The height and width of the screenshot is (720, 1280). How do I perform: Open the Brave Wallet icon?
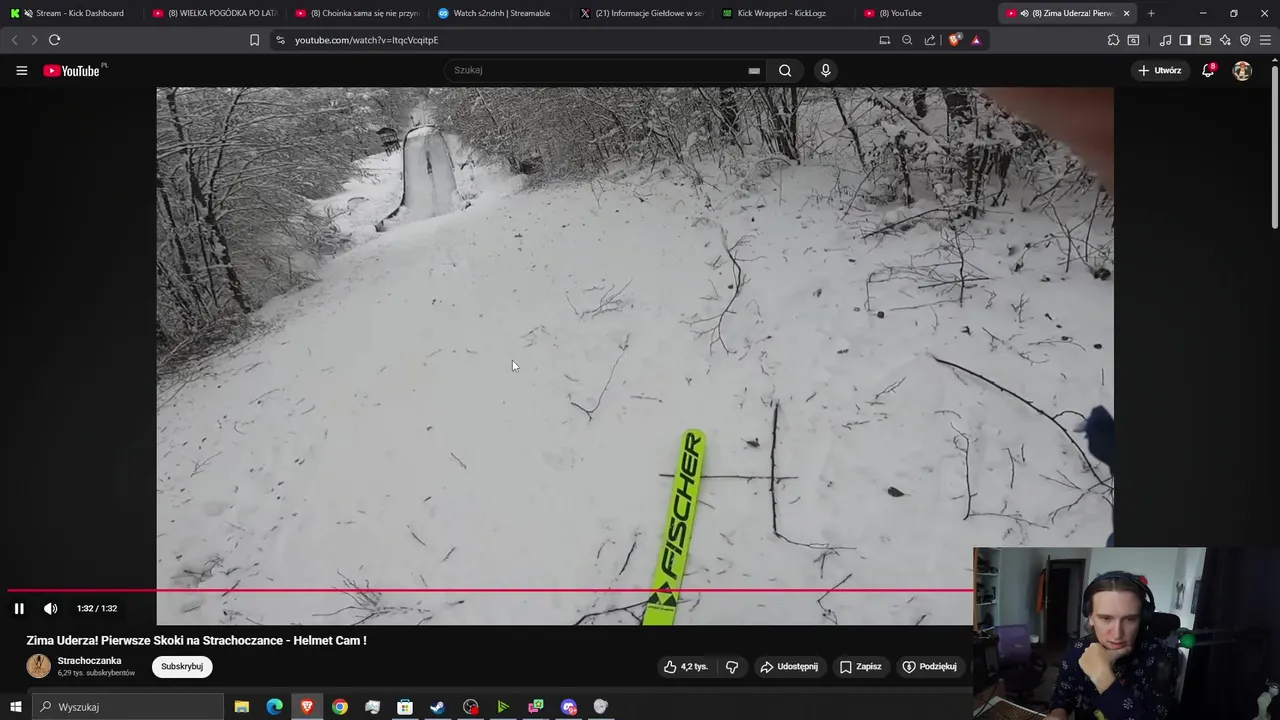coord(1205,40)
